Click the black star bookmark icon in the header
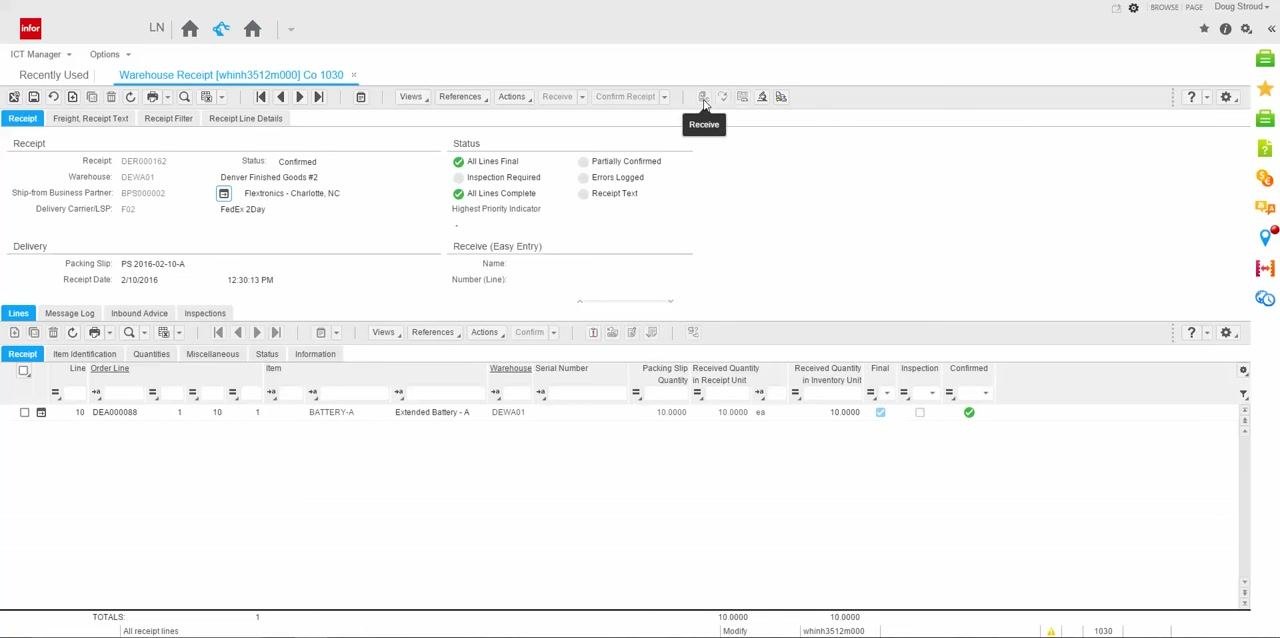The width and height of the screenshot is (1280, 638). [1204, 29]
